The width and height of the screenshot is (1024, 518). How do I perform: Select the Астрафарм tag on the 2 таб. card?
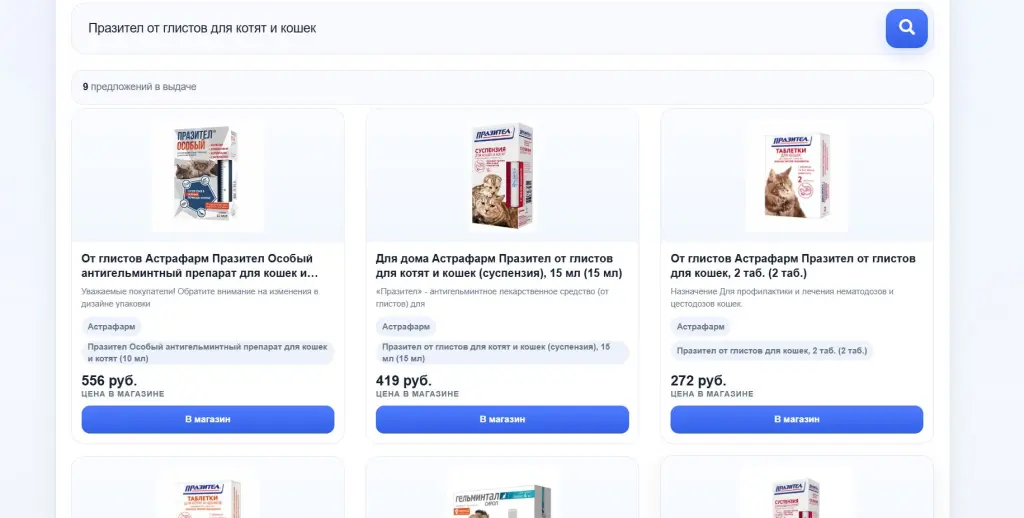point(700,327)
